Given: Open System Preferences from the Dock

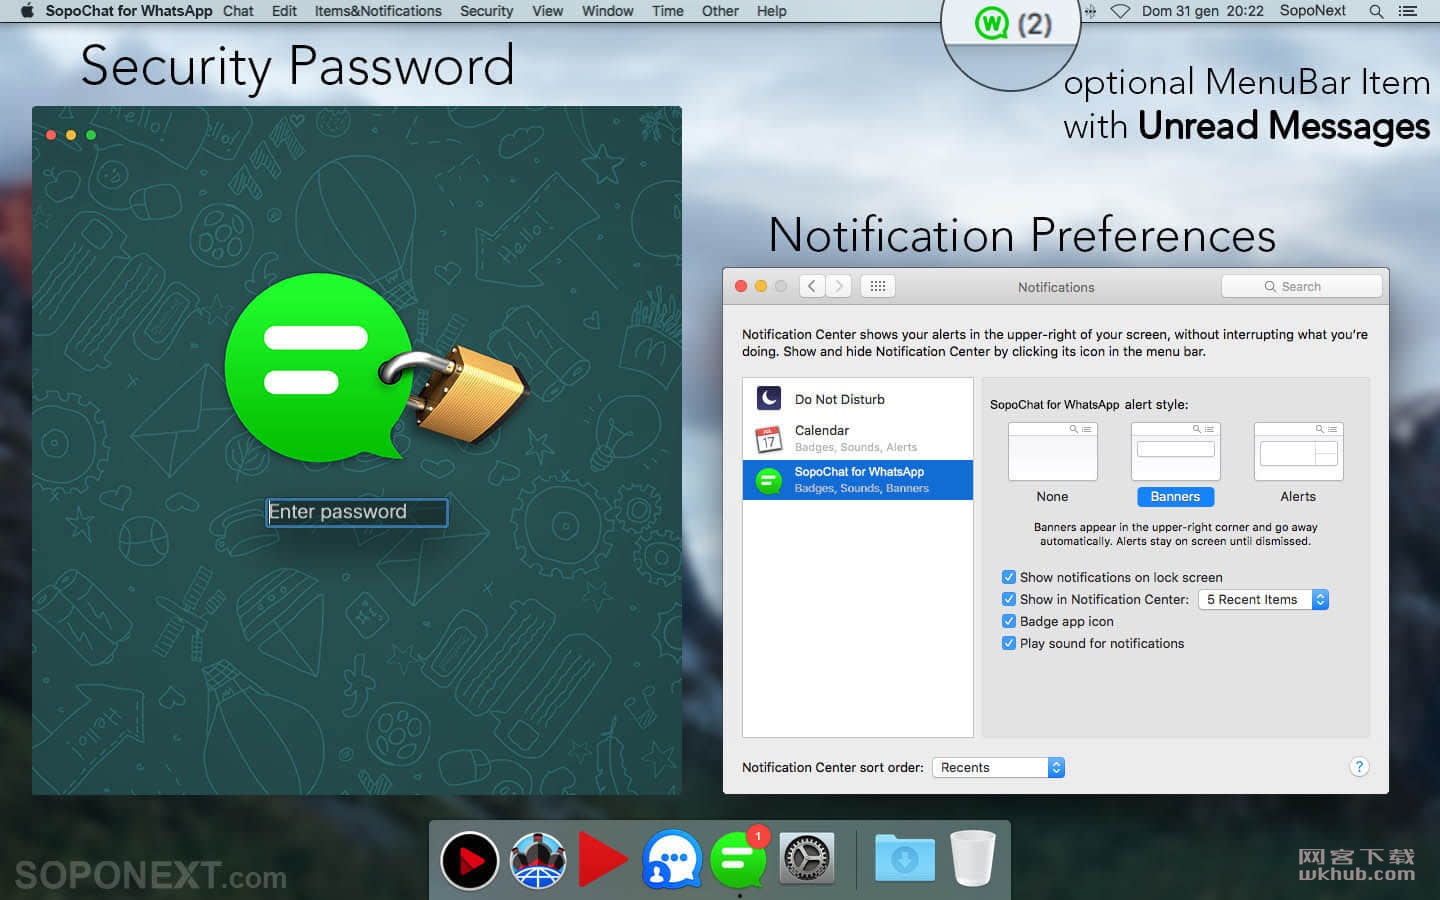Looking at the screenshot, I should (x=806, y=859).
